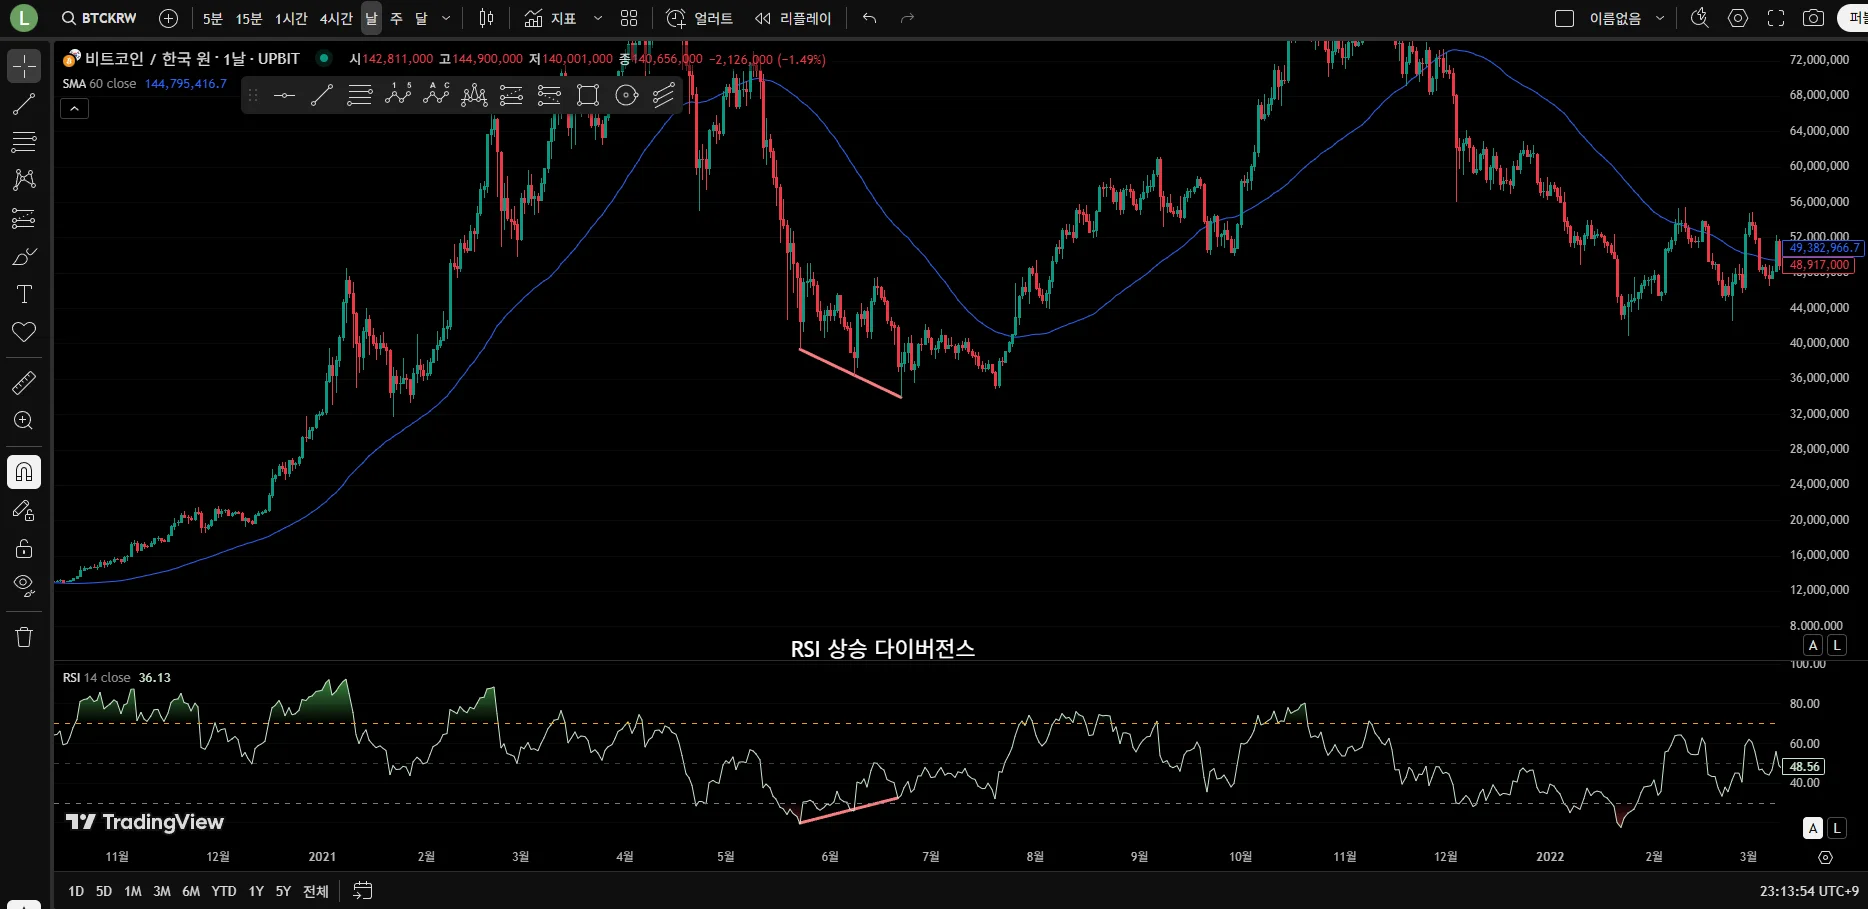Switch to the 5분 timeframe
Screen dimensions: 1868x909
pos(212,18)
